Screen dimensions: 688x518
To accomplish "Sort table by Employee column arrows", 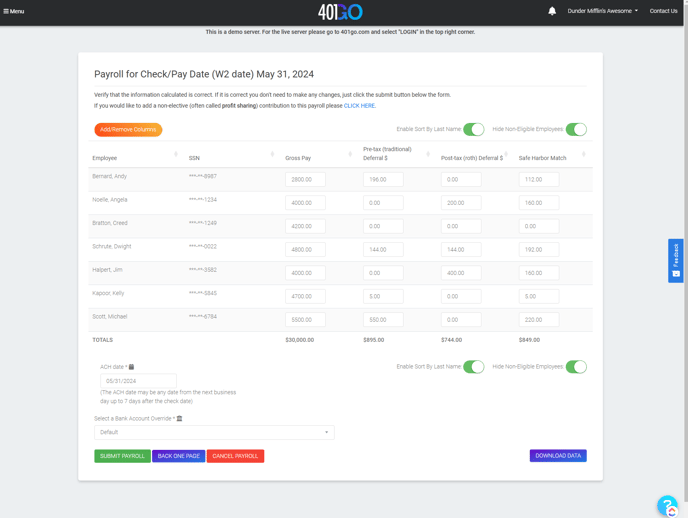I will point(176,154).
